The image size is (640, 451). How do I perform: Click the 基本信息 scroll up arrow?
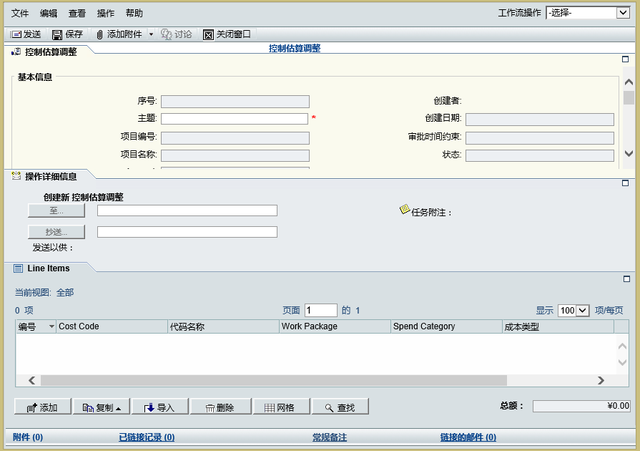tap(629, 82)
